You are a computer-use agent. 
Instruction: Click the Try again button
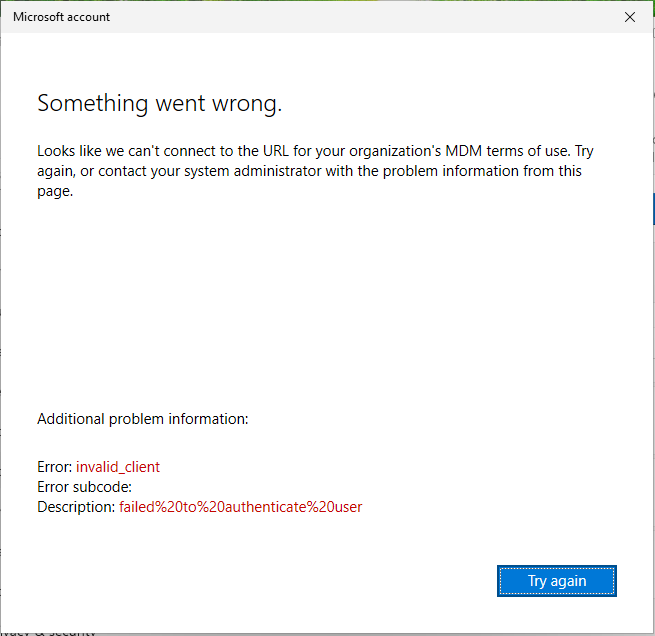[x=556, y=580]
